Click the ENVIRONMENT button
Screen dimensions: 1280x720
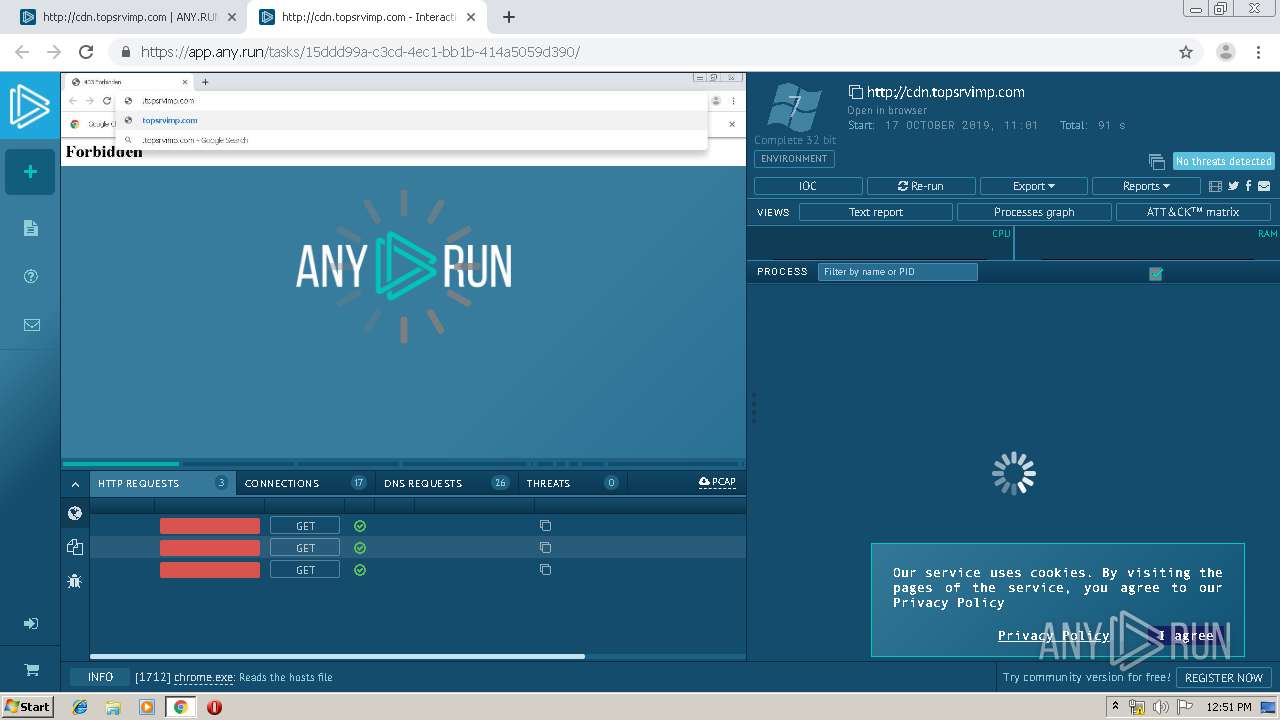794,159
